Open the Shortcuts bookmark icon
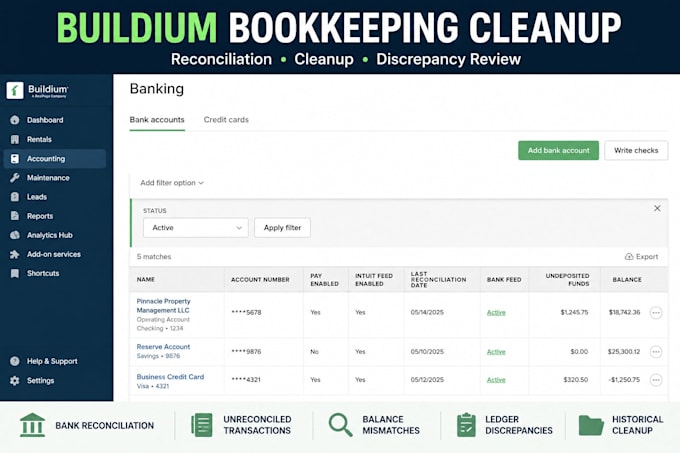 pyautogui.click(x=15, y=273)
